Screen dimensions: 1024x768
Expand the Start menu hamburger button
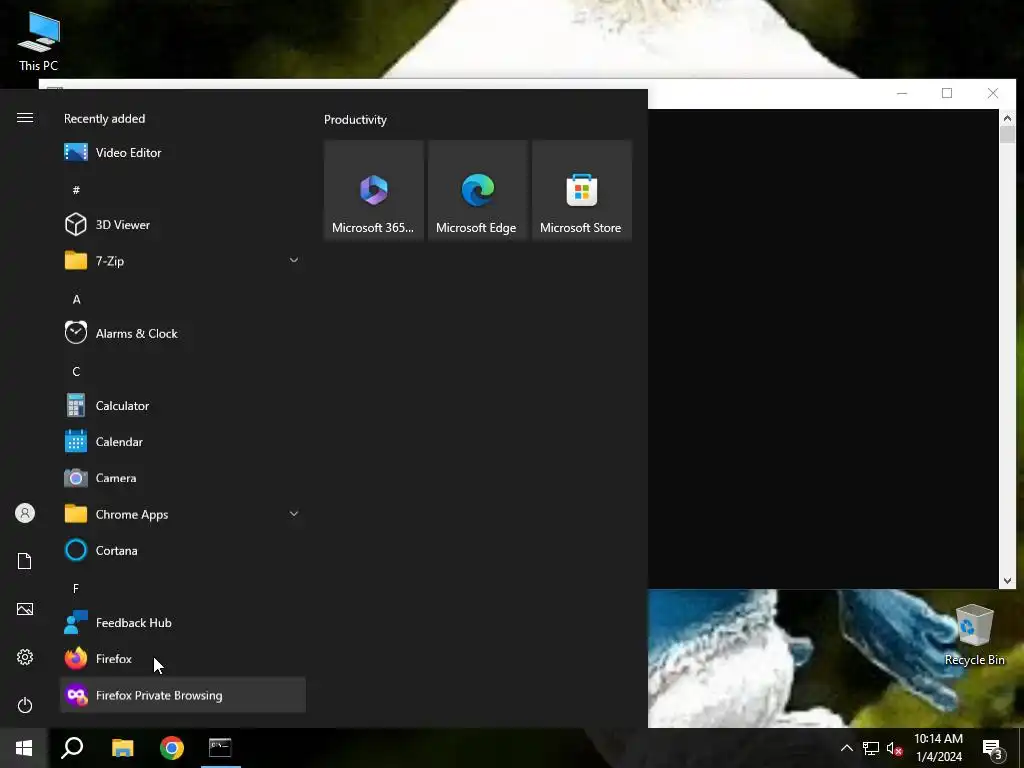(25, 118)
